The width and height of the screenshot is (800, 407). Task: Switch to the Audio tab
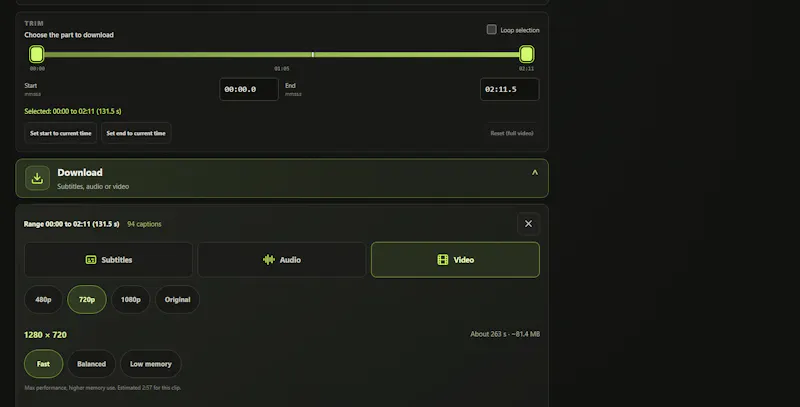point(282,260)
